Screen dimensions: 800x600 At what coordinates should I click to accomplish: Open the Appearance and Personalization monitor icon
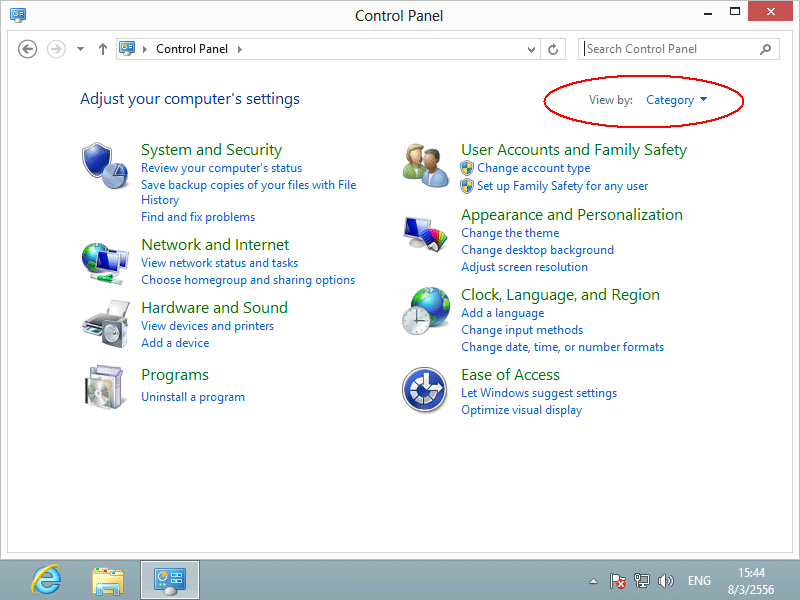(x=426, y=234)
